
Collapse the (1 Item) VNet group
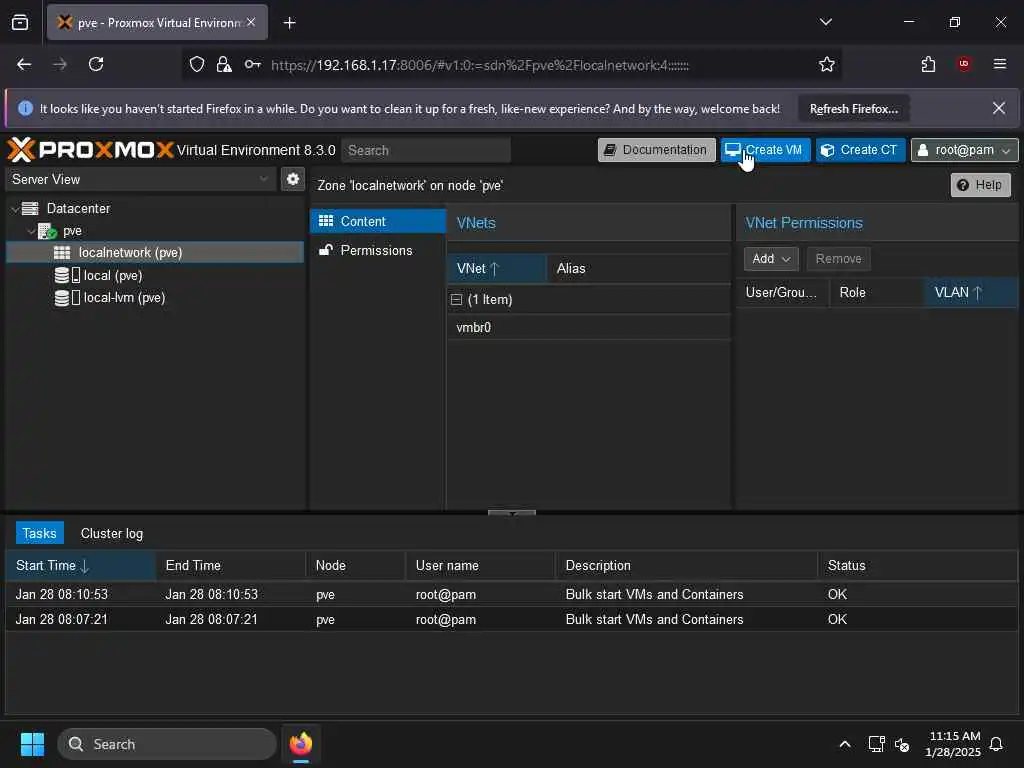(x=456, y=300)
